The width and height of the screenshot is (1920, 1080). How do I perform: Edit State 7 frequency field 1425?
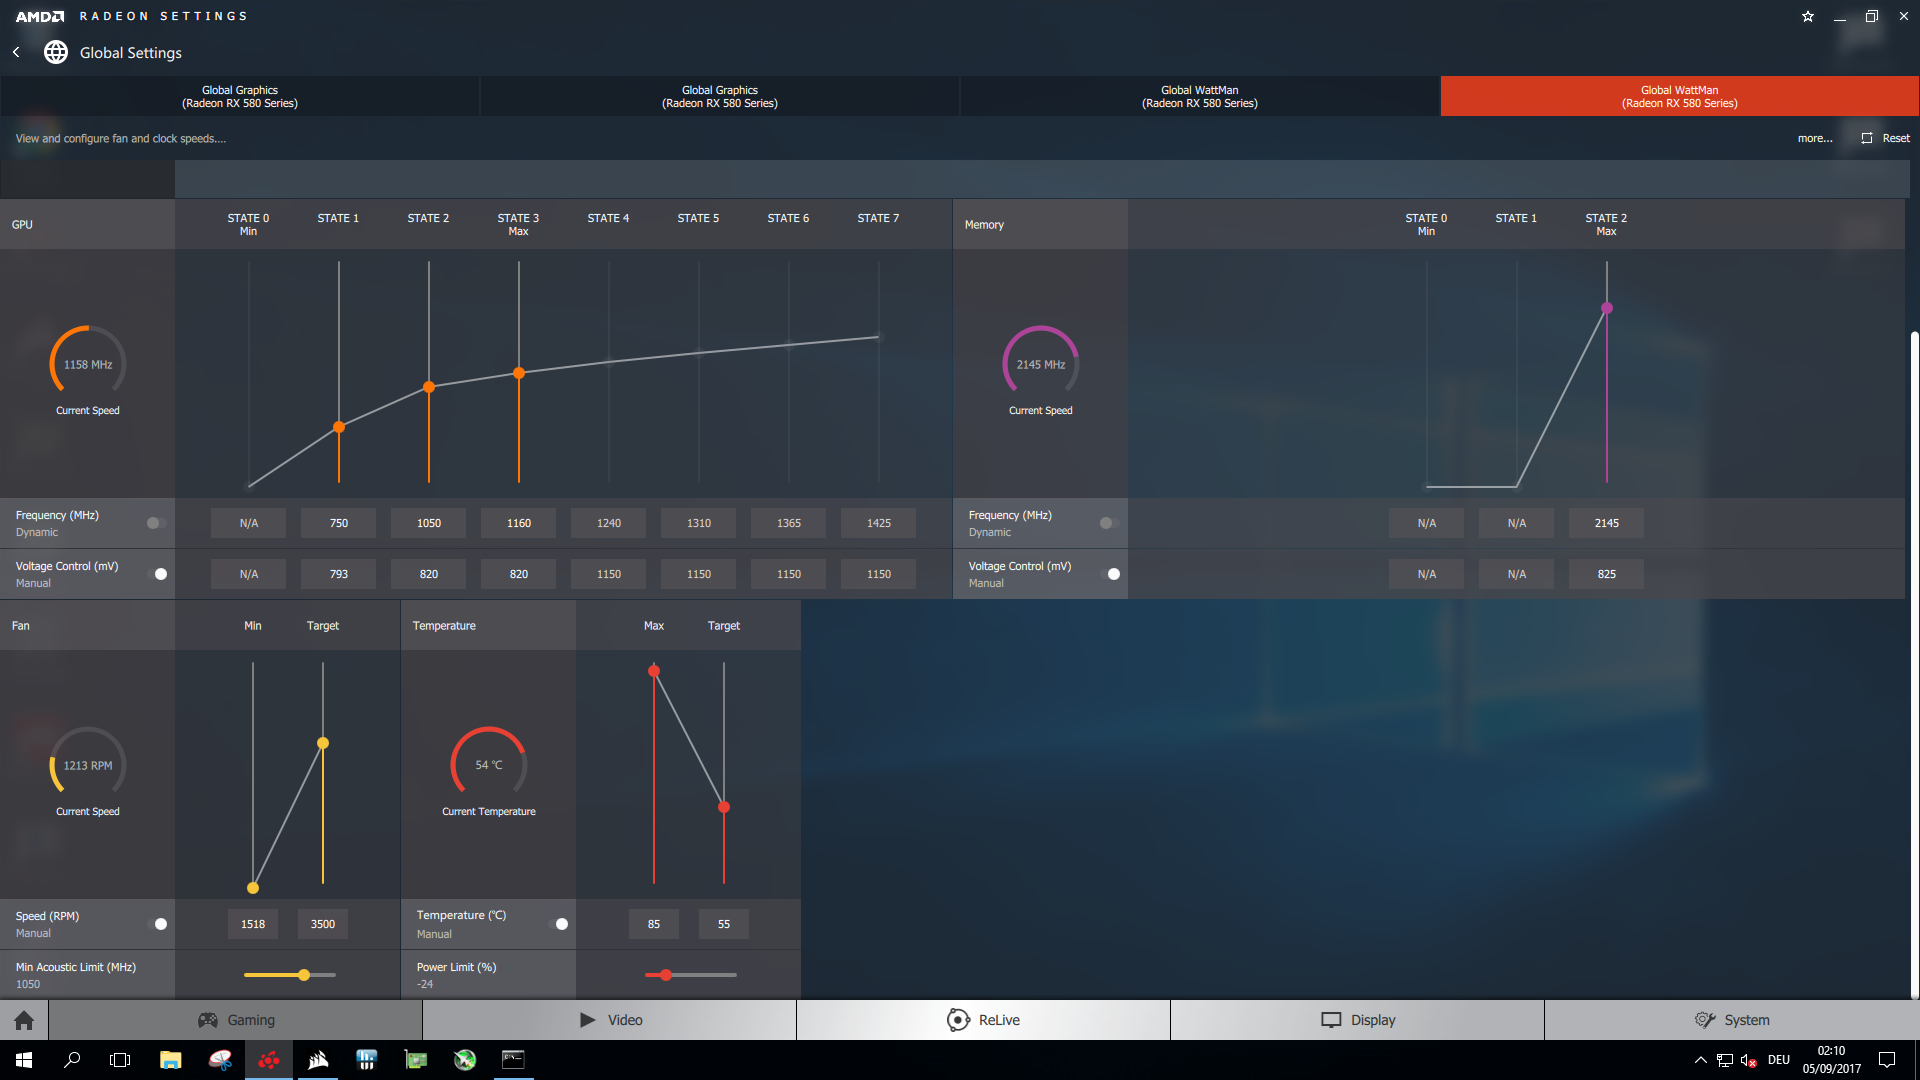(879, 523)
